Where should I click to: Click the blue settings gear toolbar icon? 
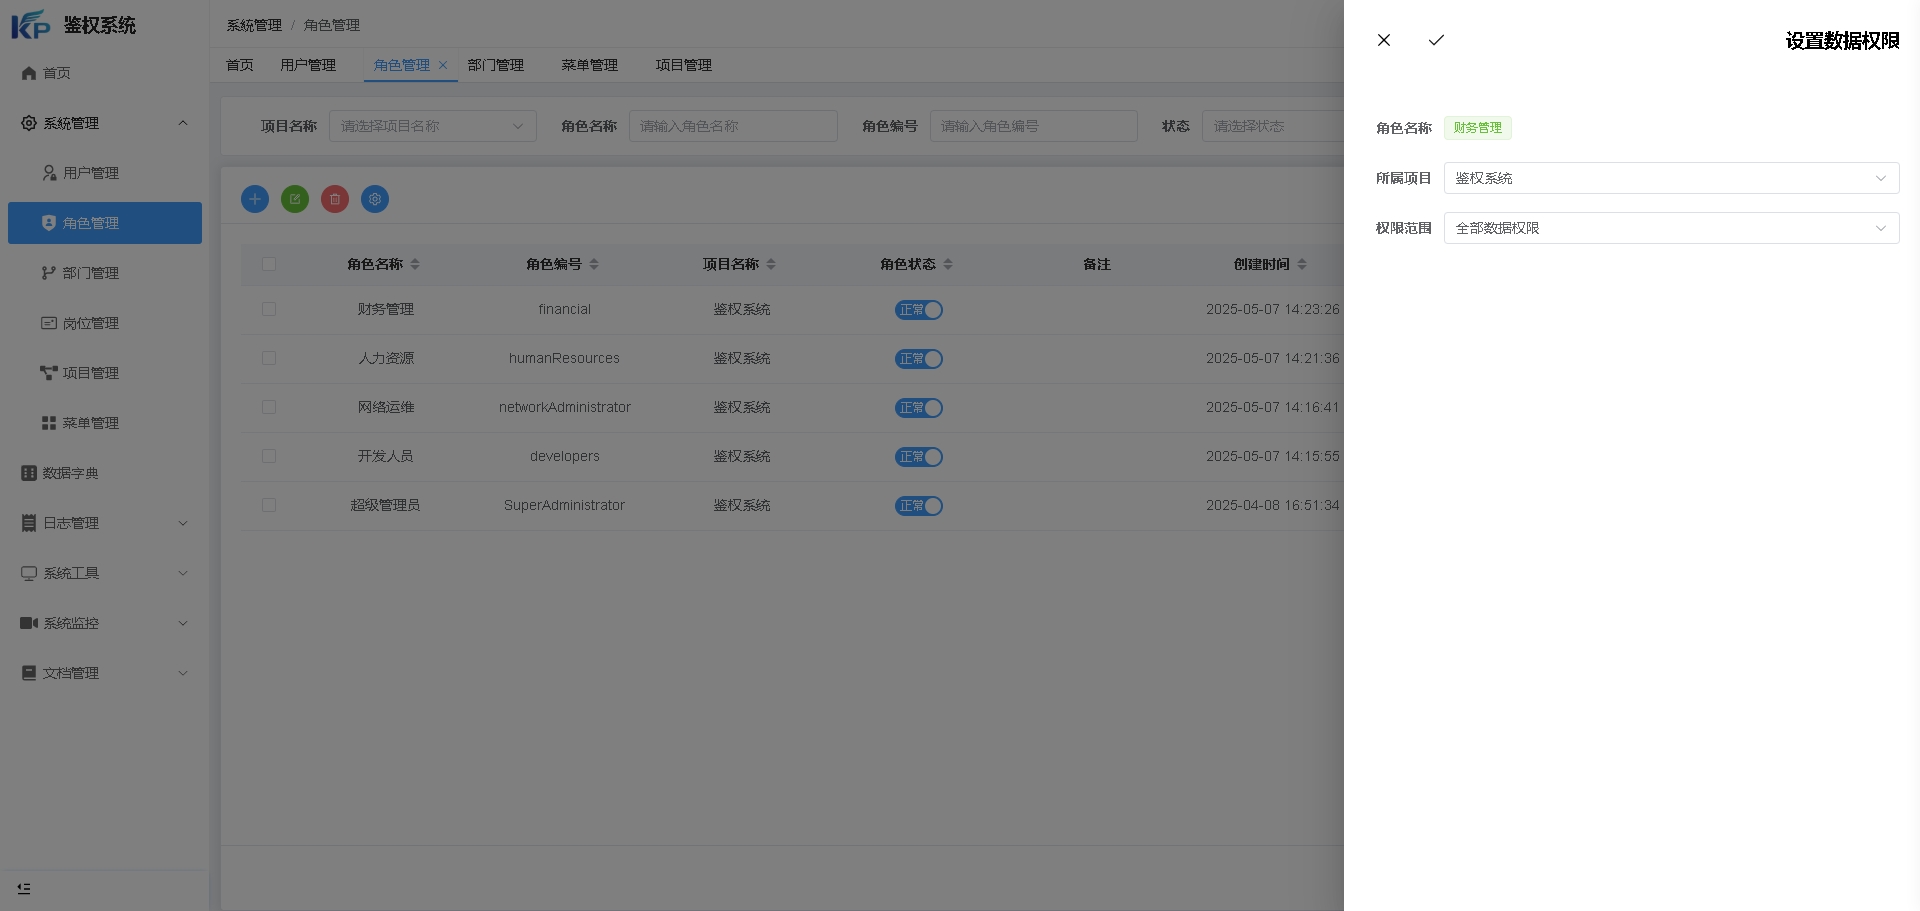(x=375, y=199)
